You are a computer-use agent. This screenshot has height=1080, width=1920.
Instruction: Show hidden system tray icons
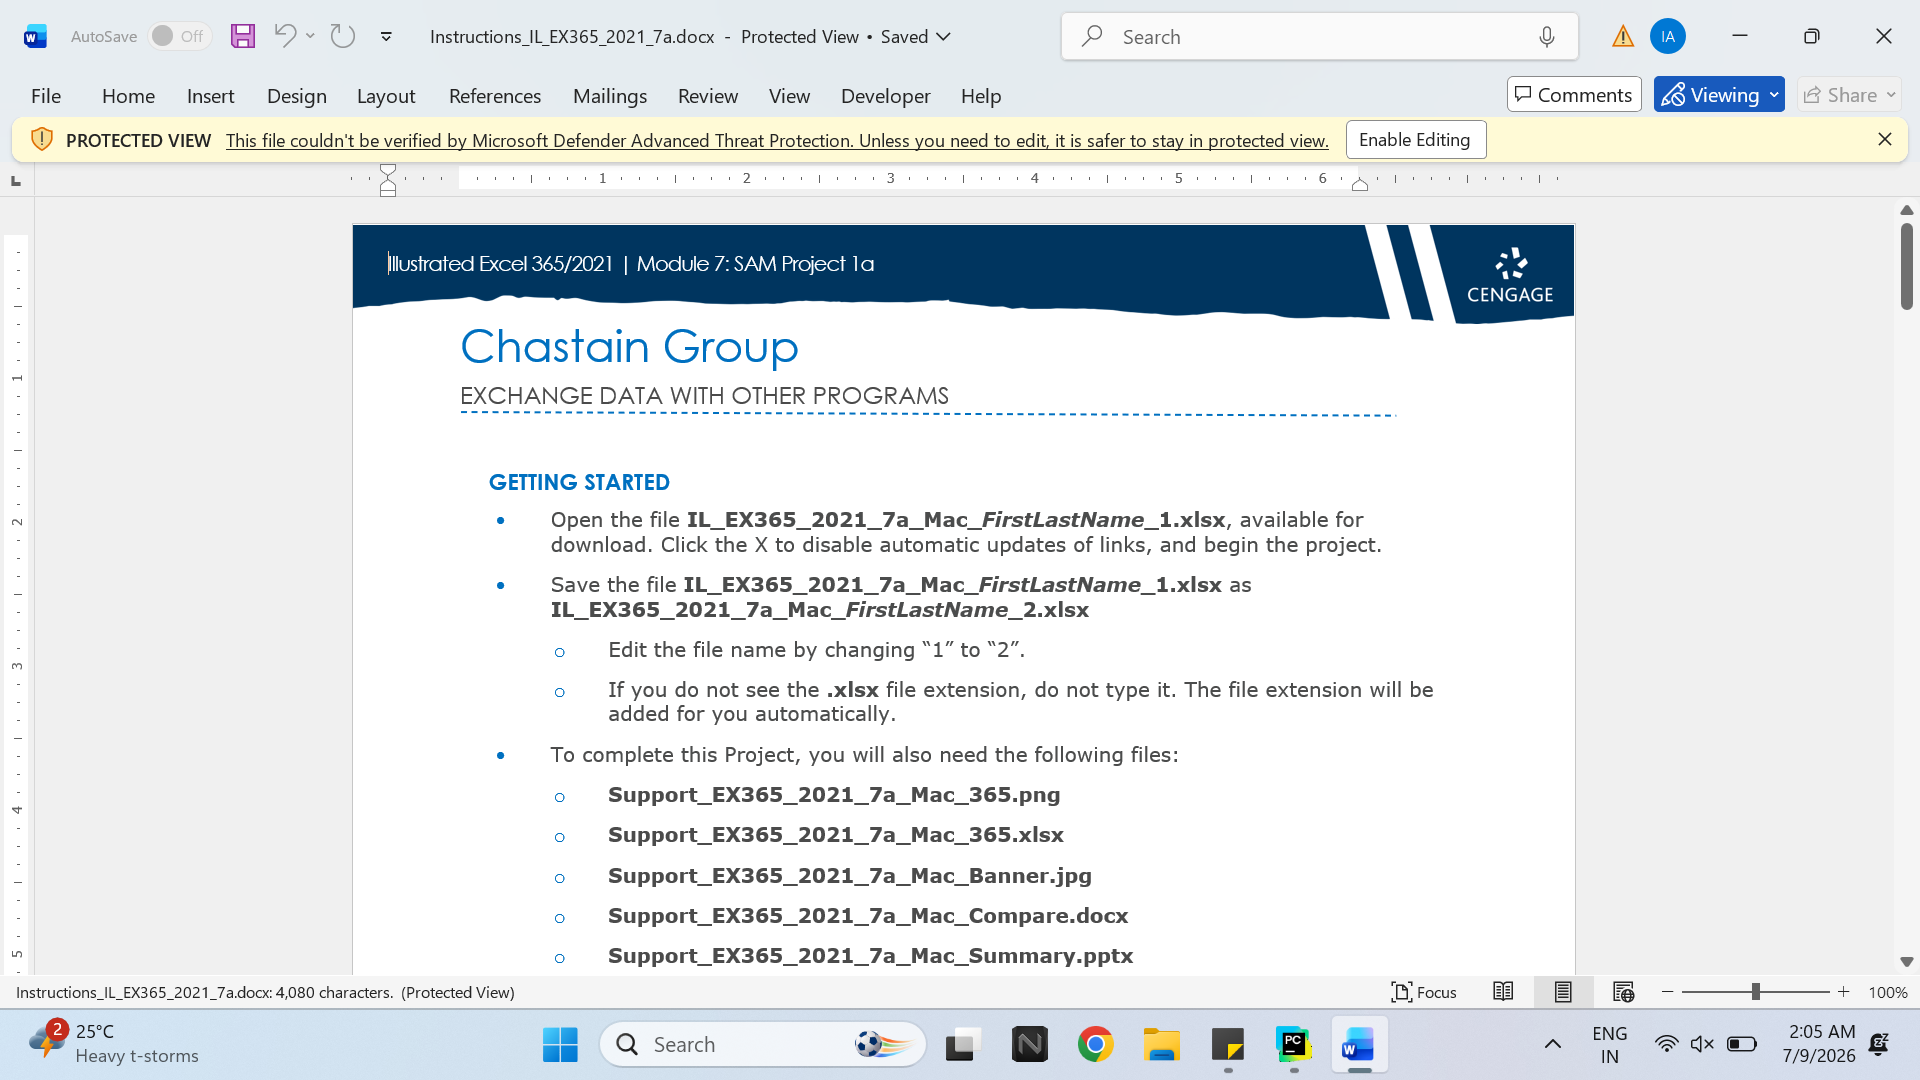1553,1045
